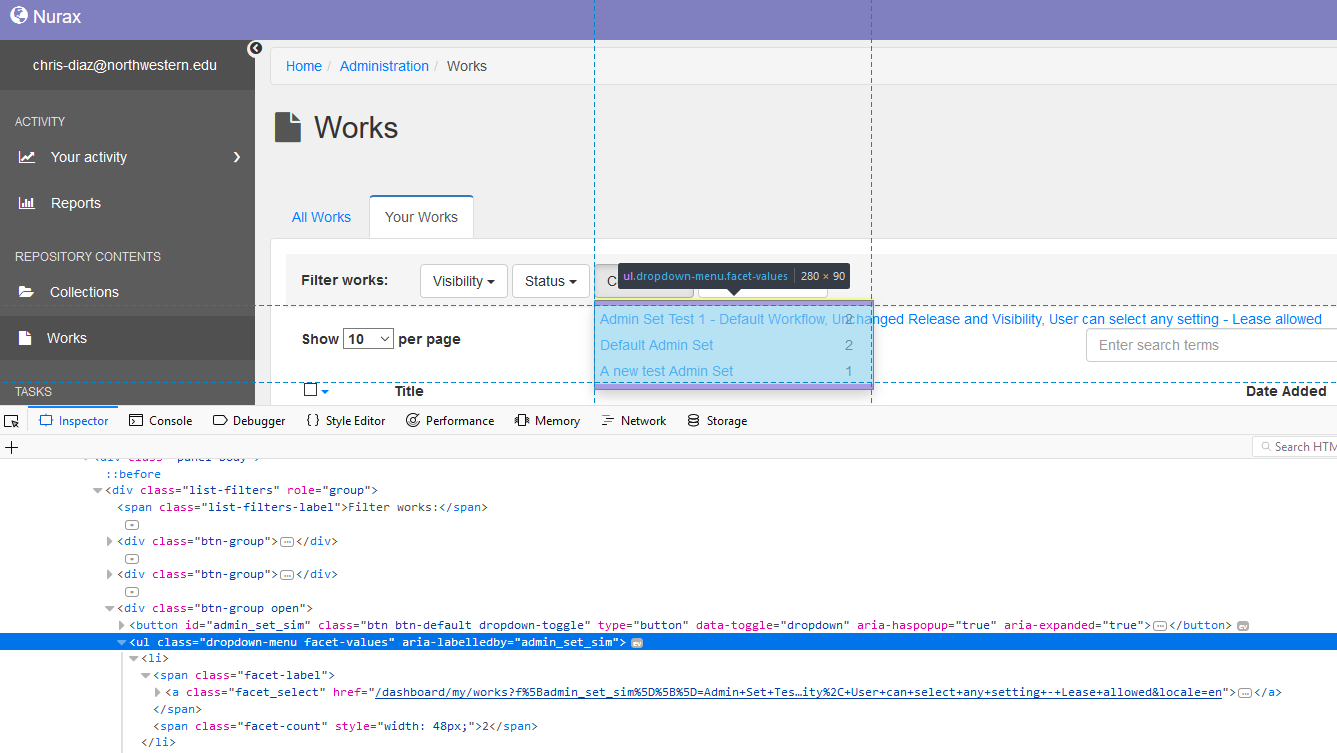Open the Style Editor devtools tab
Image resolution: width=1337 pixels, height=753 pixels.
(345, 421)
